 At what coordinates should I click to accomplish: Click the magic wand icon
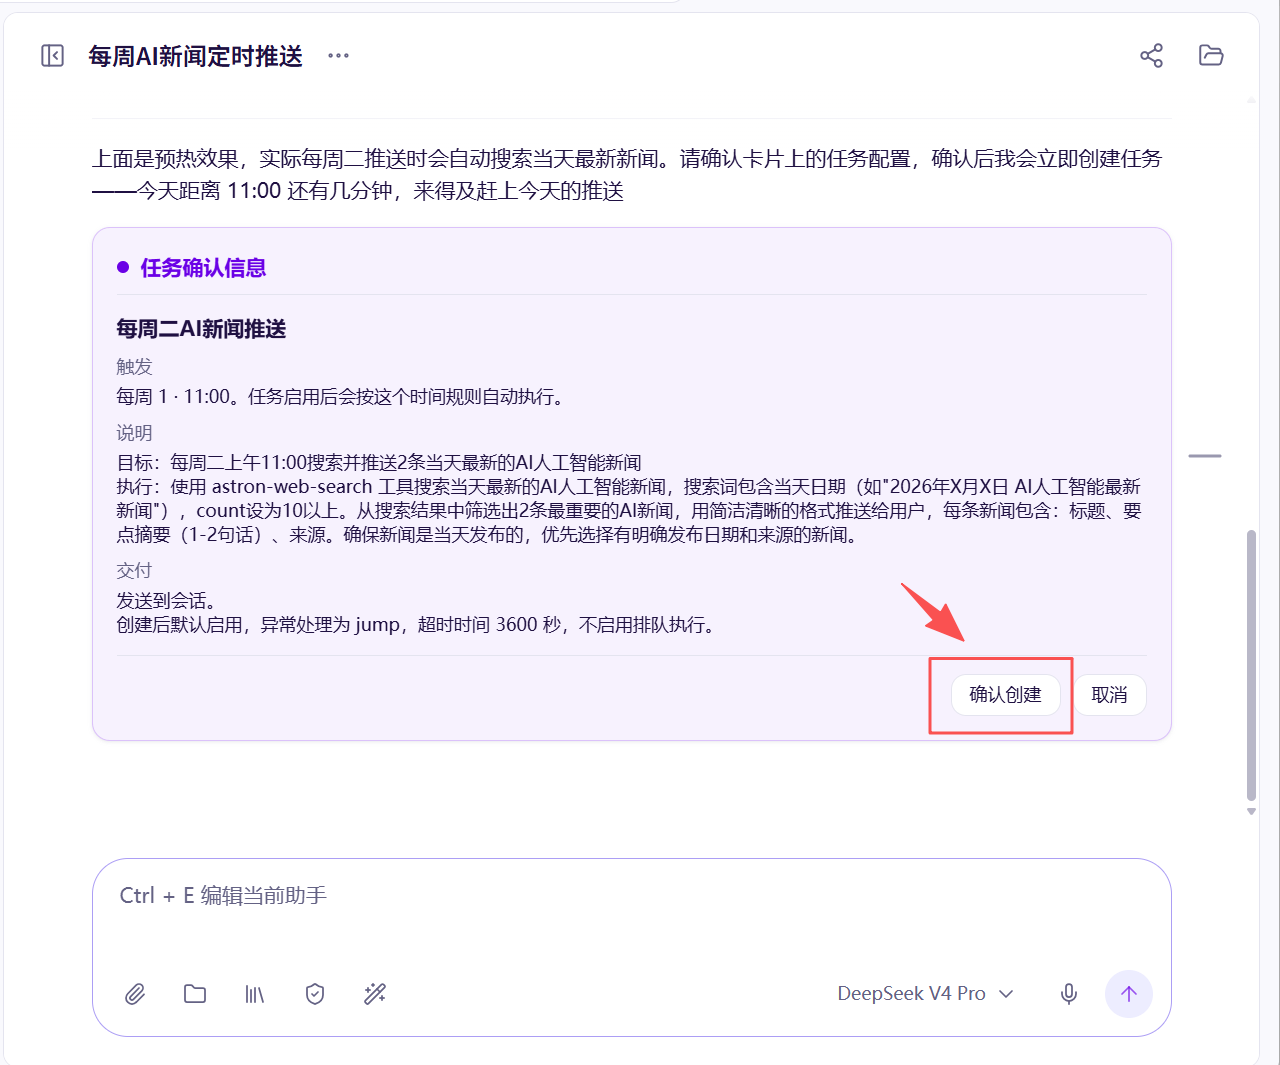[x=375, y=994]
